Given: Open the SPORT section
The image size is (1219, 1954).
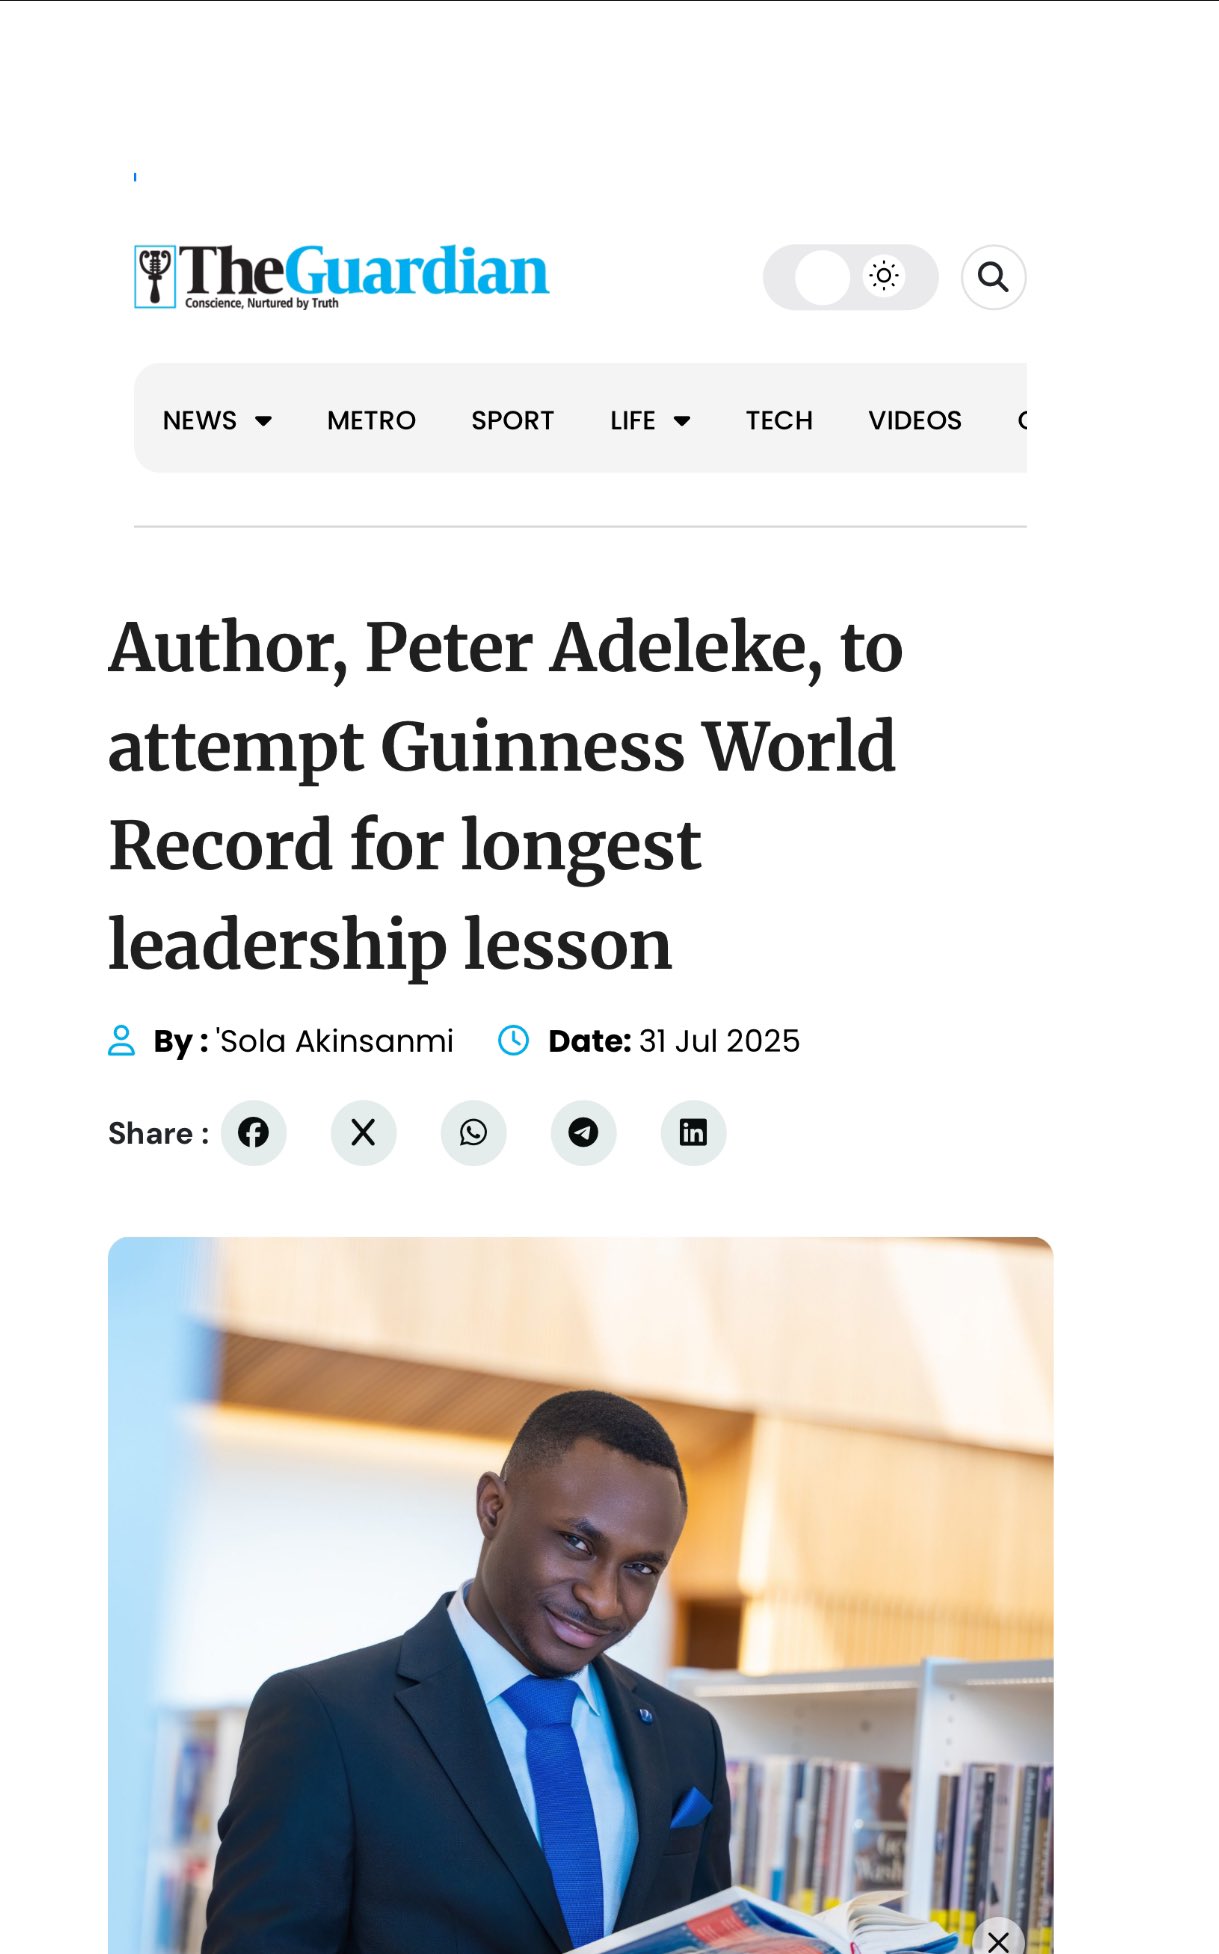Looking at the screenshot, I should (513, 421).
